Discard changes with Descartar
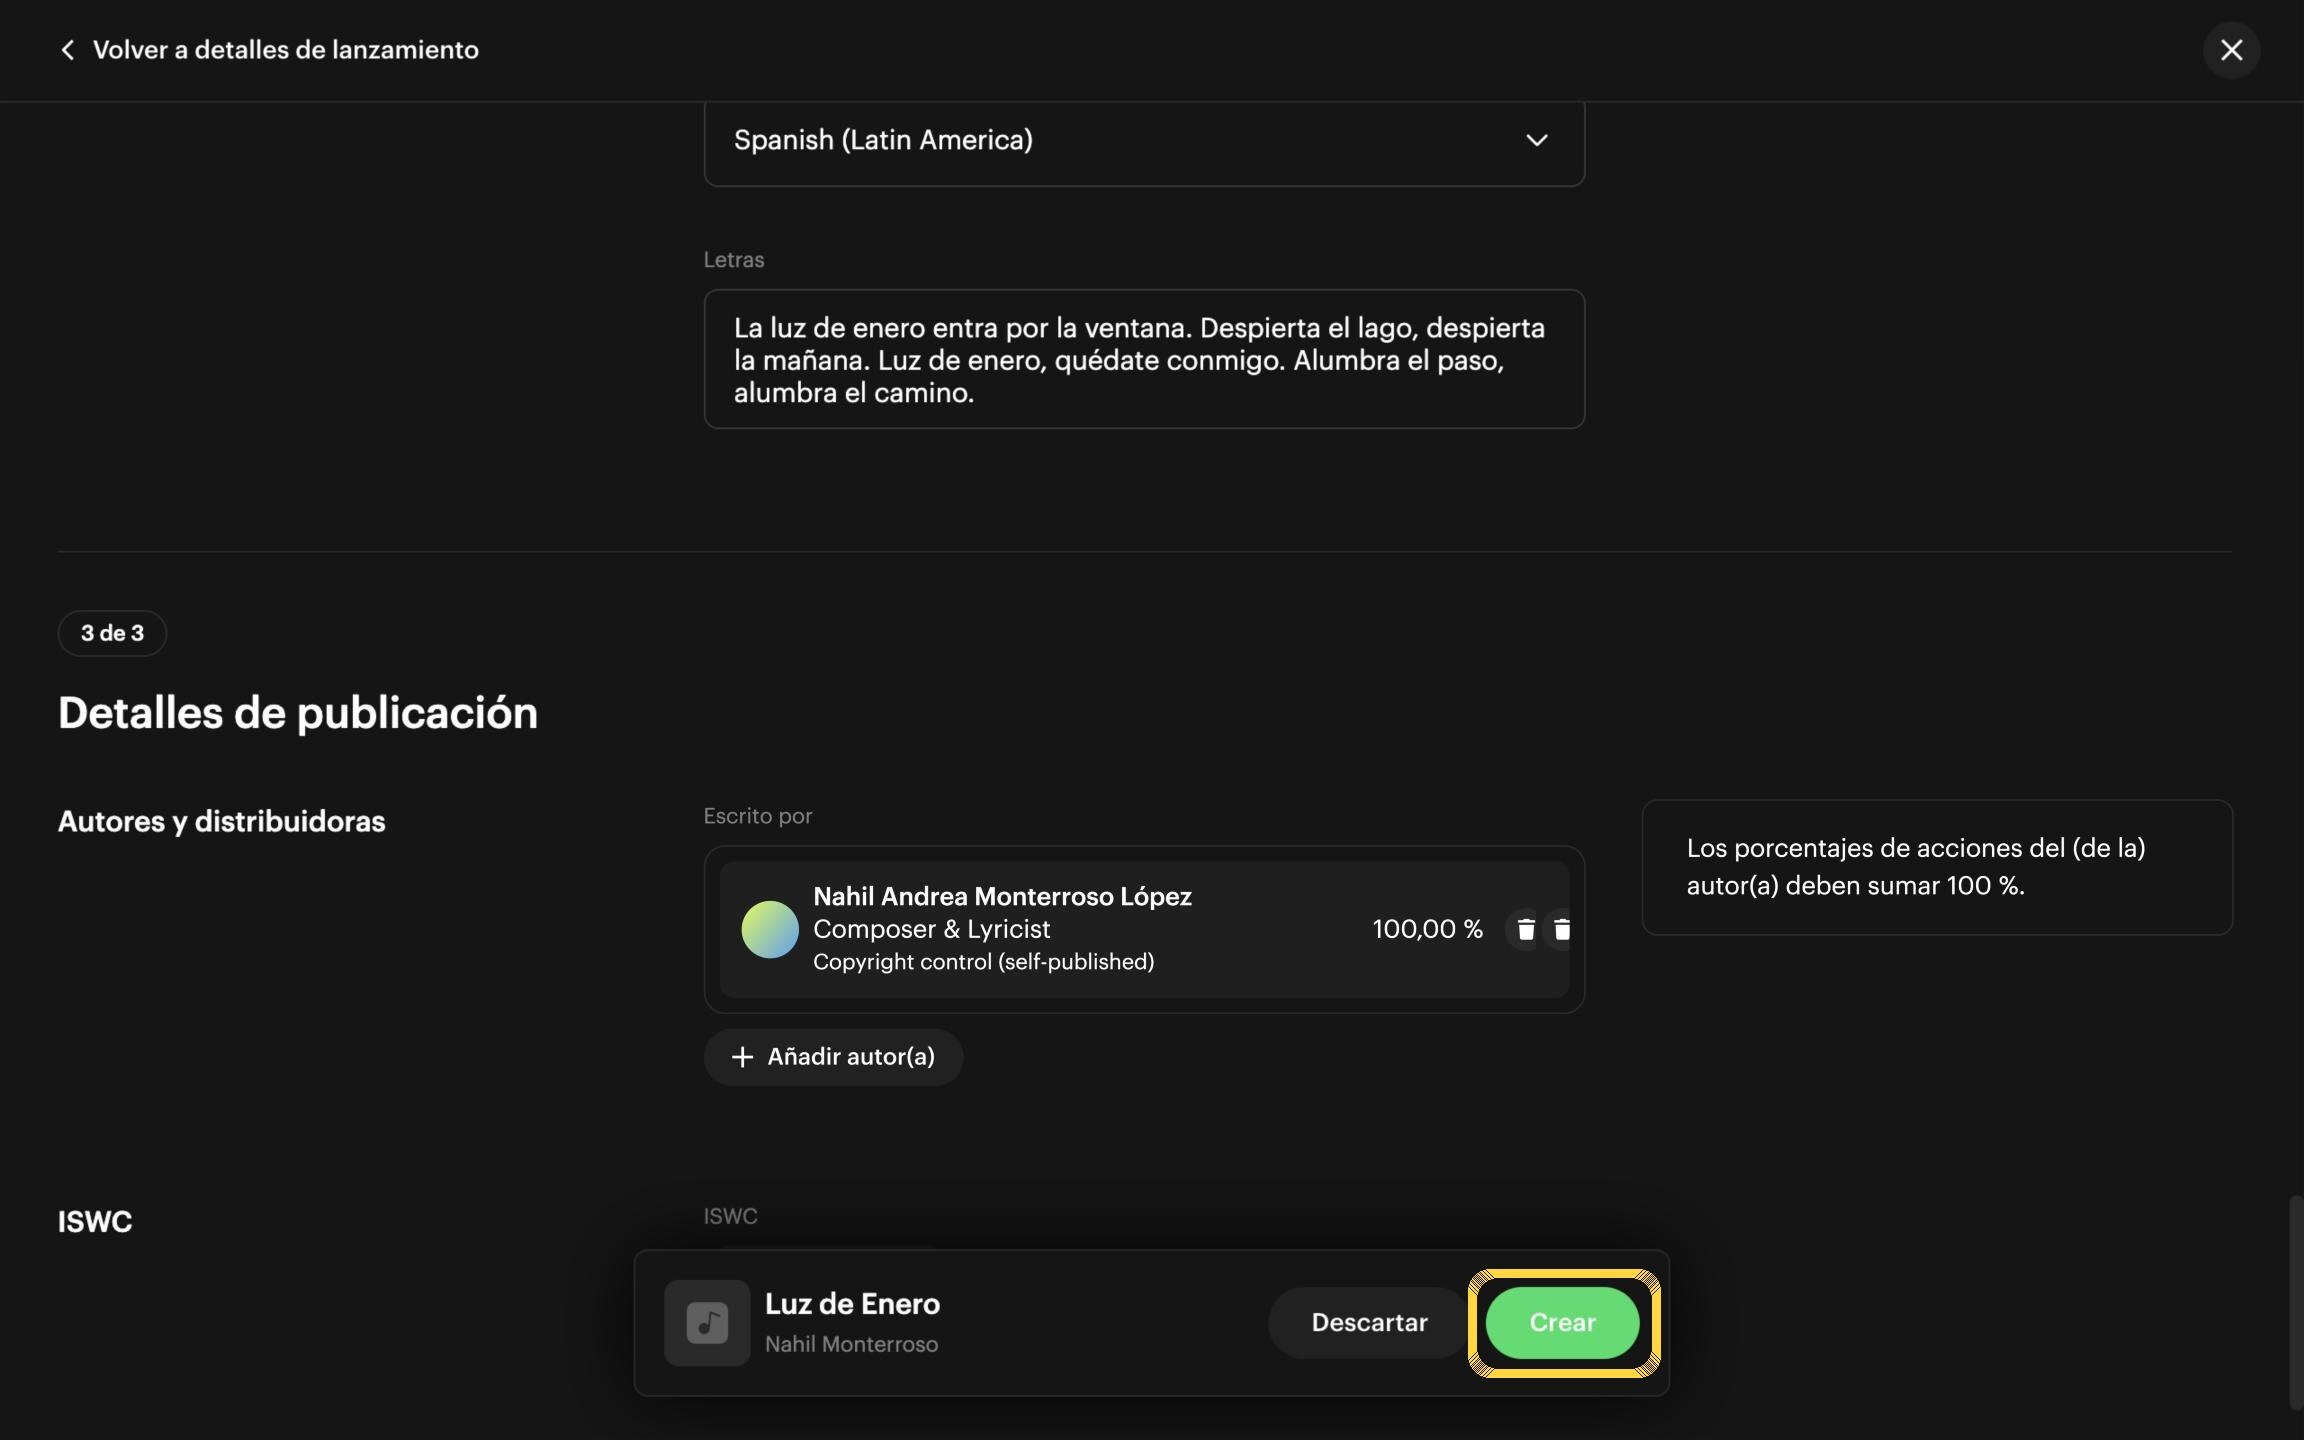The width and height of the screenshot is (2304, 1440). click(1369, 1323)
